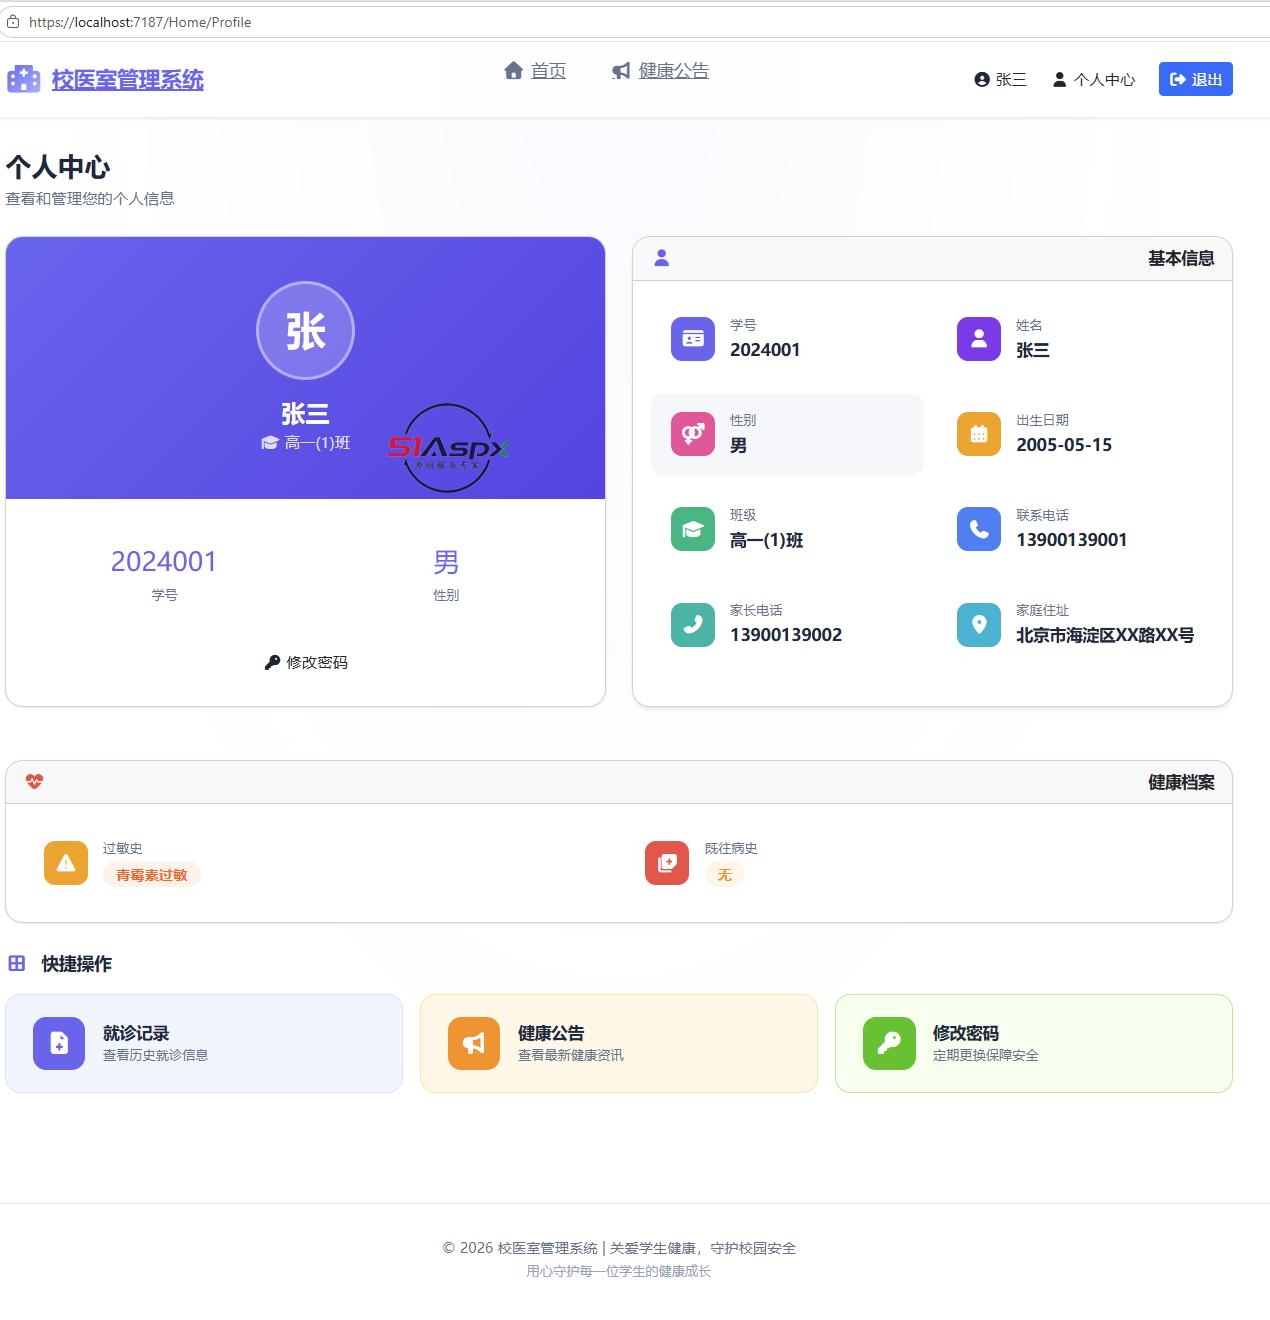Click the 青霉素过敏 allergy tag
This screenshot has height=1320, width=1270.
coord(152,875)
